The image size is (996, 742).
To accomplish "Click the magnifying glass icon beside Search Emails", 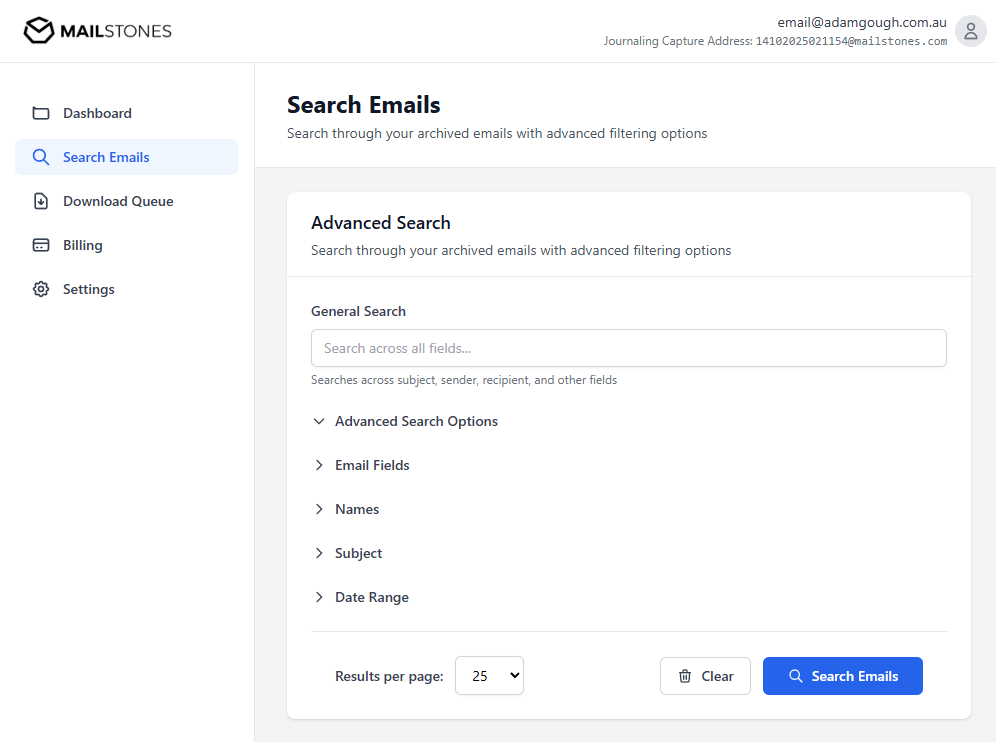I will click(x=41, y=156).
